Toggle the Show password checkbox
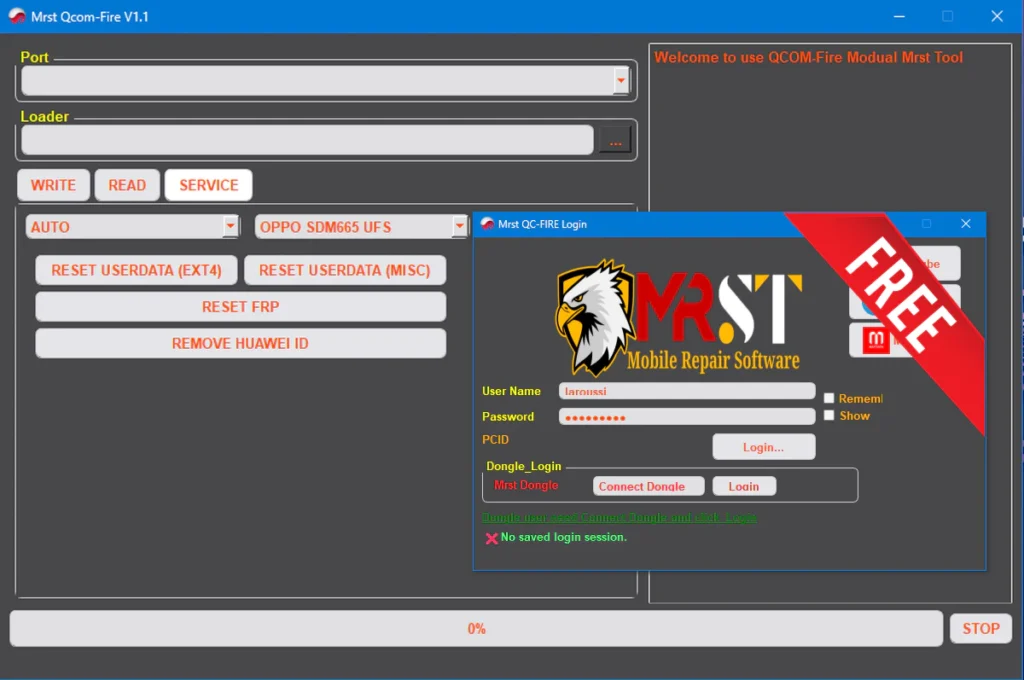The image size is (1024, 680). pos(829,415)
